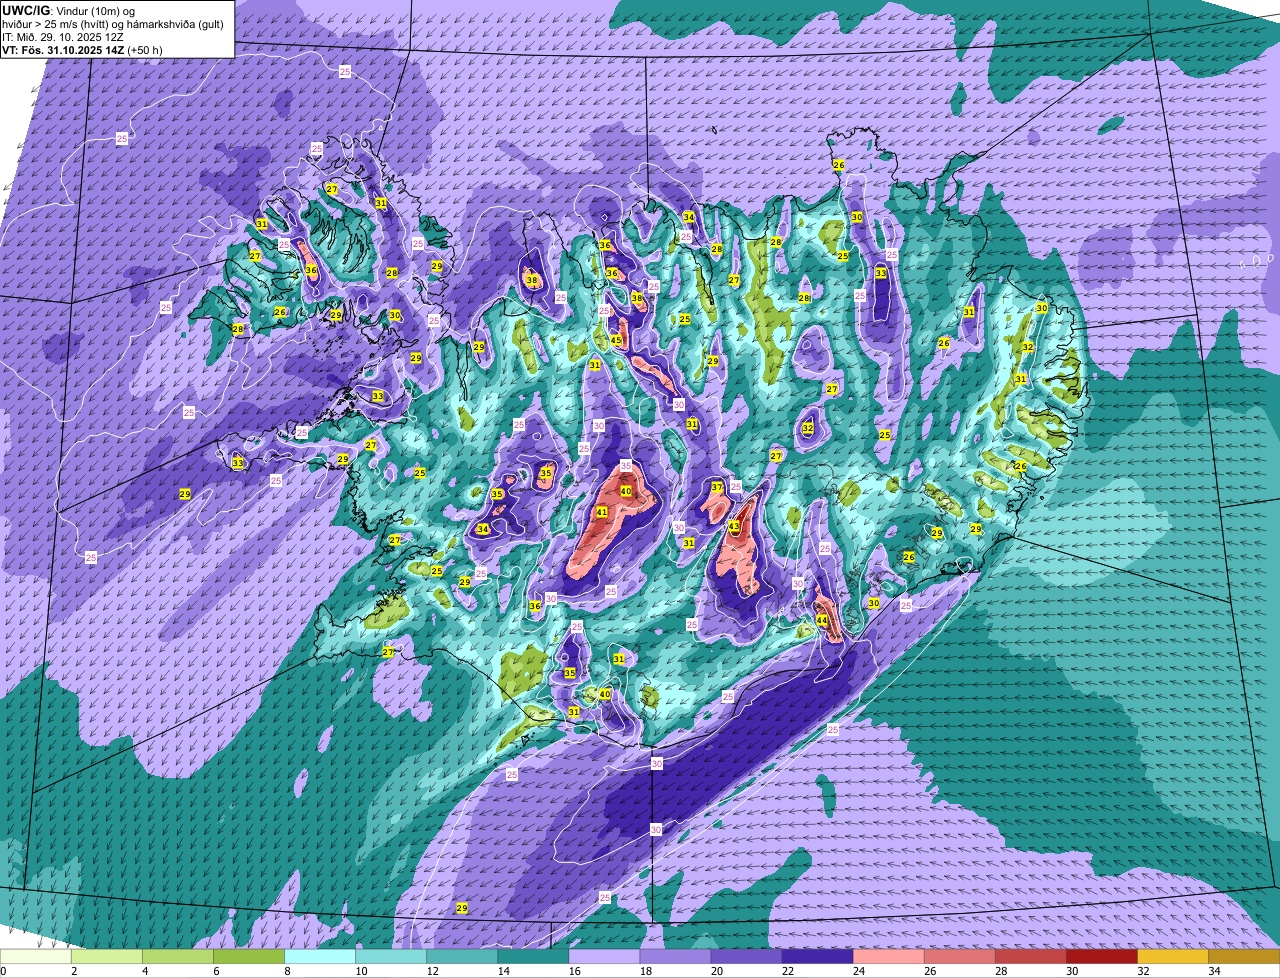1280x978 pixels.
Task: Select the 'hviður > 25 m/s (hvítt)' legend text
Action: (x=57, y=23)
